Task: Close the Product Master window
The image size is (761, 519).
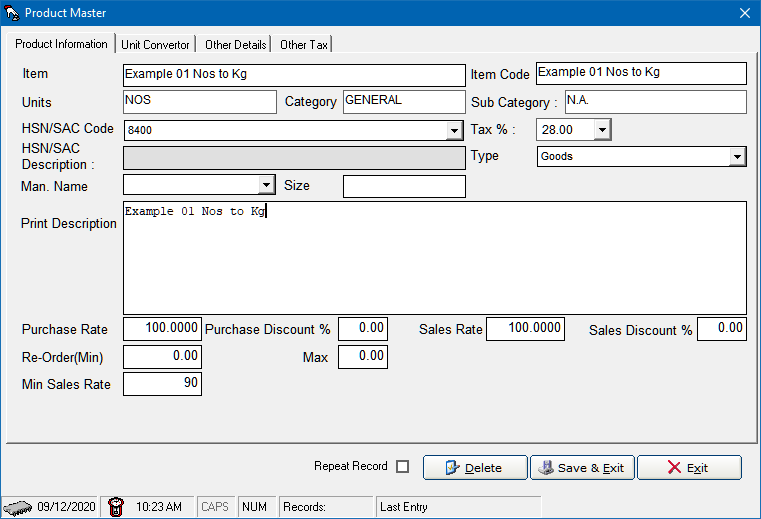Action: [745, 13]
